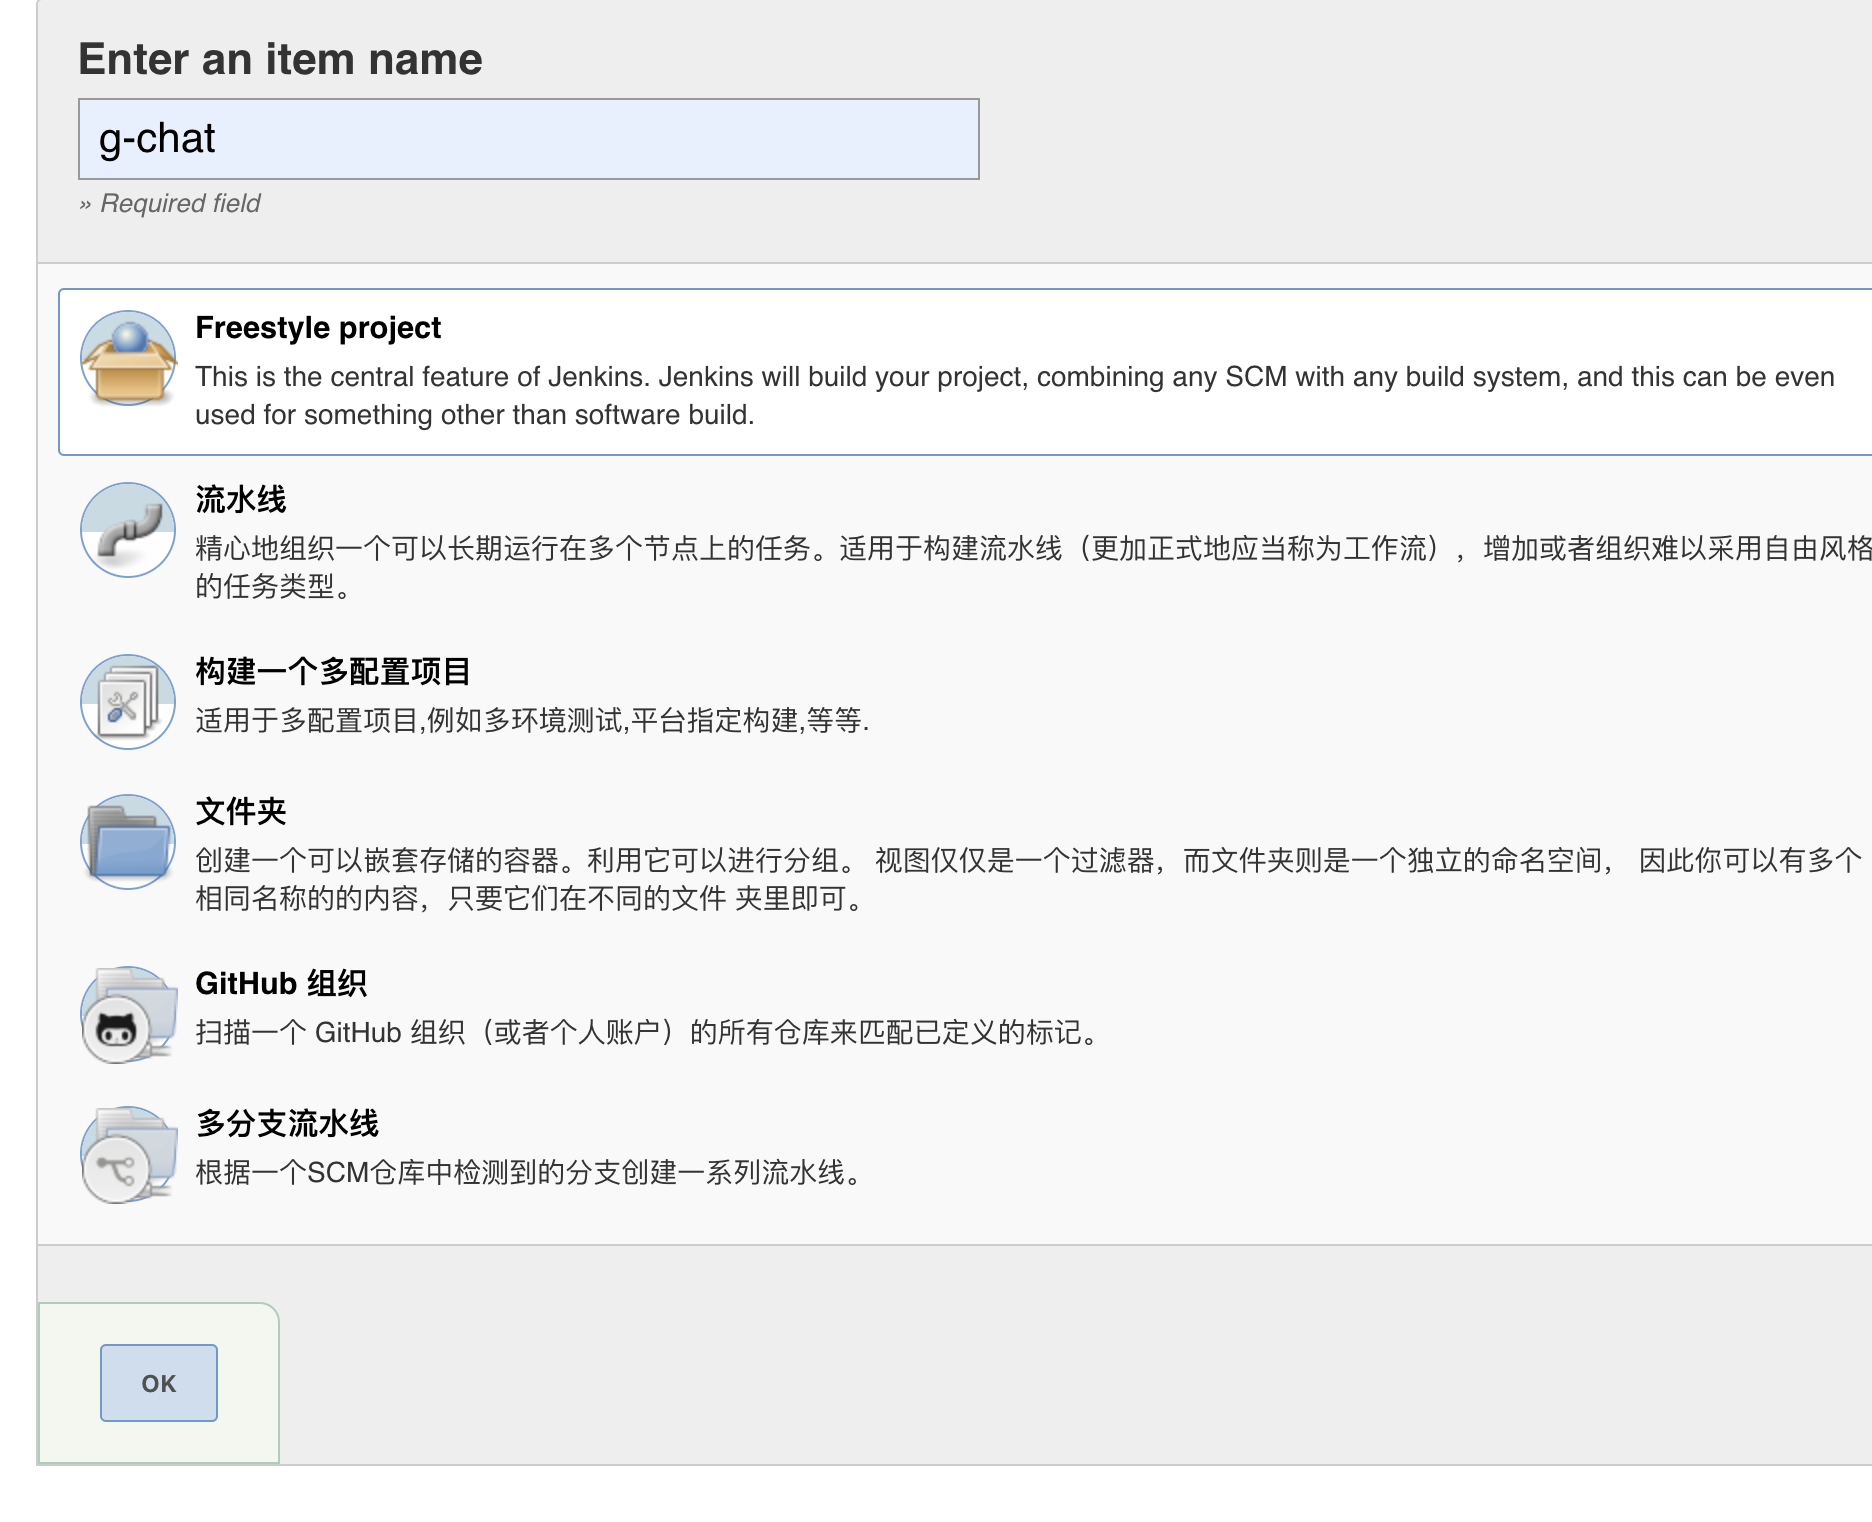This screenshot has width=1872, height=1522.
Task: Pick the 构建一个多配置项目 title
Action: click(x=333, y=671)
